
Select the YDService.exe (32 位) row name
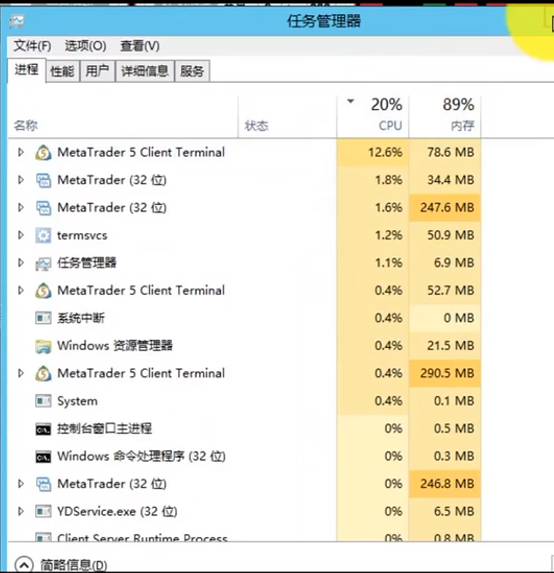tap(117, 512)
